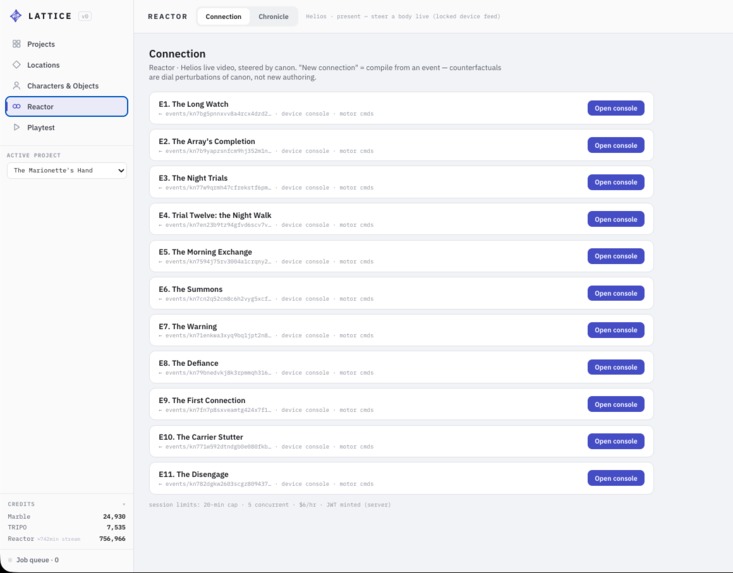Viewport: 733px width, 573px height.
Task: Click the 'E5. The Morning Exchange' title
Action: (205, 252)
